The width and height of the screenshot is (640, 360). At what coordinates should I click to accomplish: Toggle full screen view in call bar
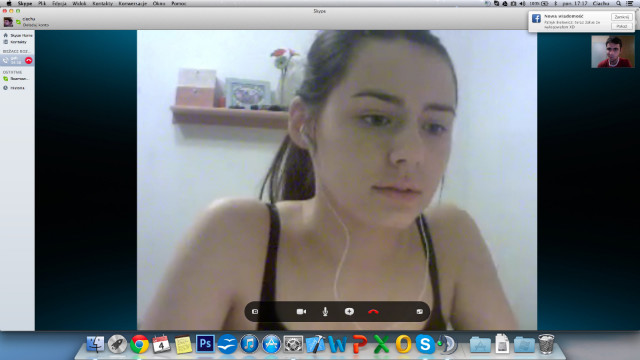coord(420,311)
